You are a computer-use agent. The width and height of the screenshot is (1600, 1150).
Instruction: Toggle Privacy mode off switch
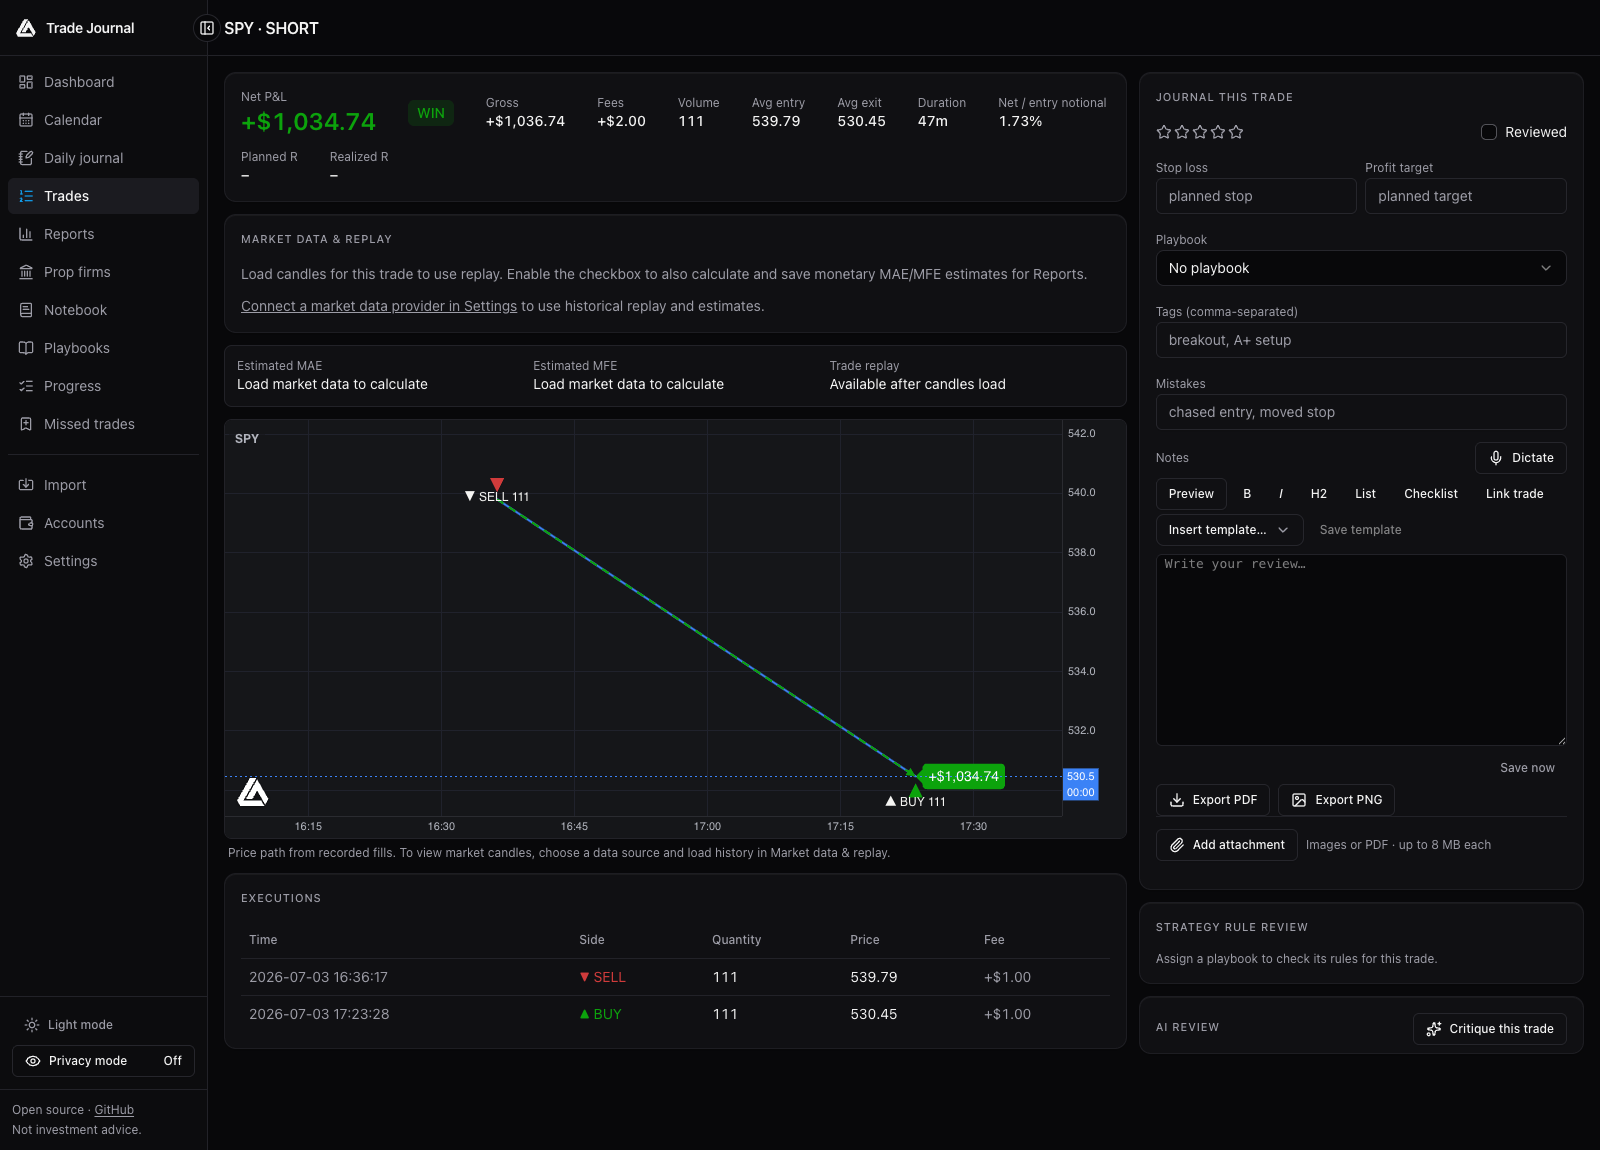coord(103,1061)
